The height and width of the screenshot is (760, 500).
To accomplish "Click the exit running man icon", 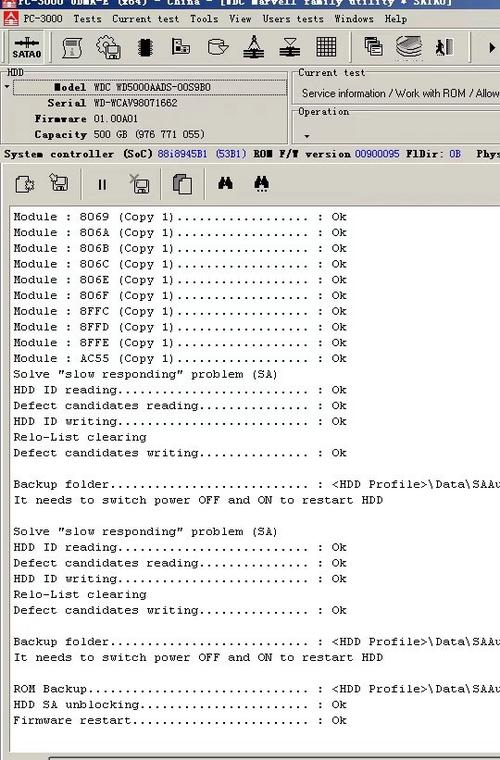I will [x=444, y=47].
